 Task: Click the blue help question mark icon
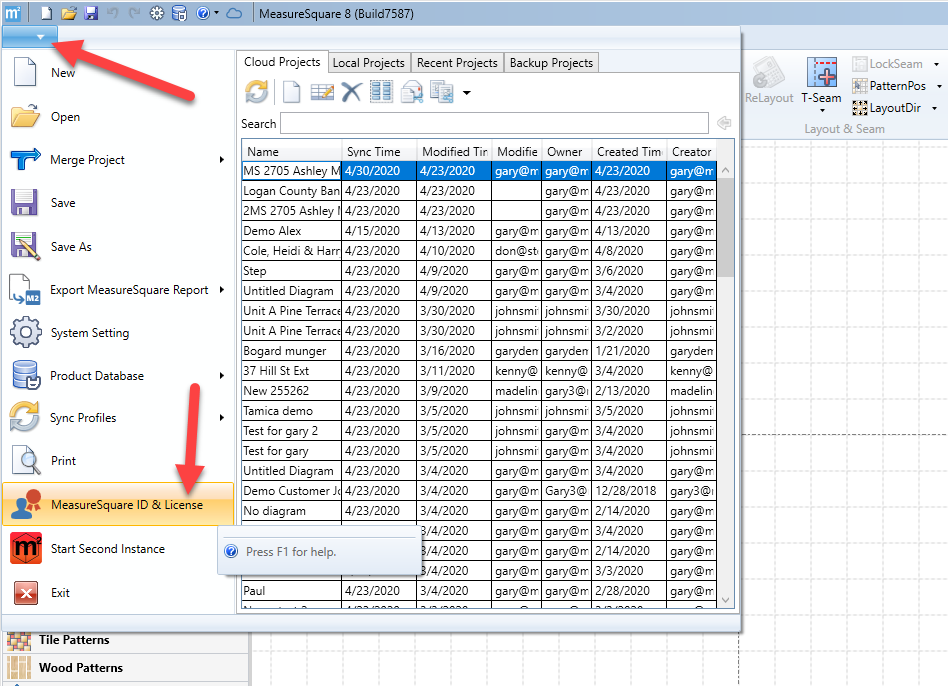click(x=202, y=13)
